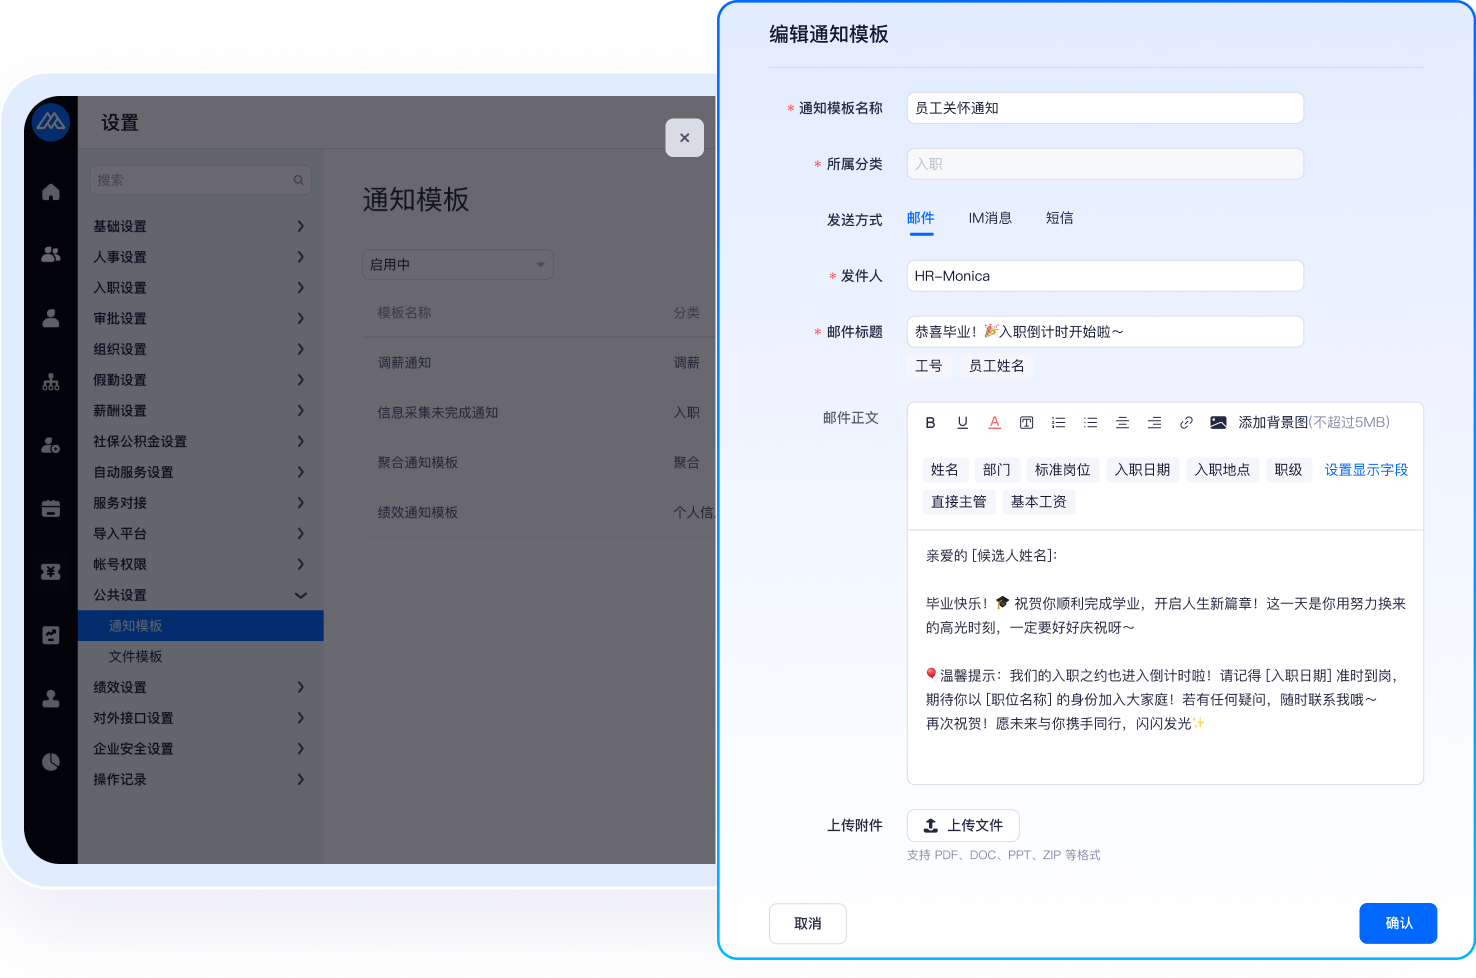Click the add background image icon

tap(1218, 423)
